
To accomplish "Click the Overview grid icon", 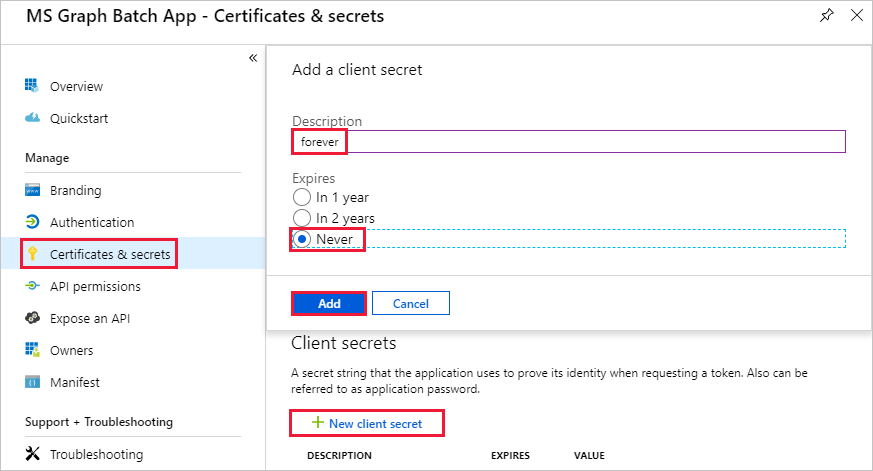I will [32, 85].
